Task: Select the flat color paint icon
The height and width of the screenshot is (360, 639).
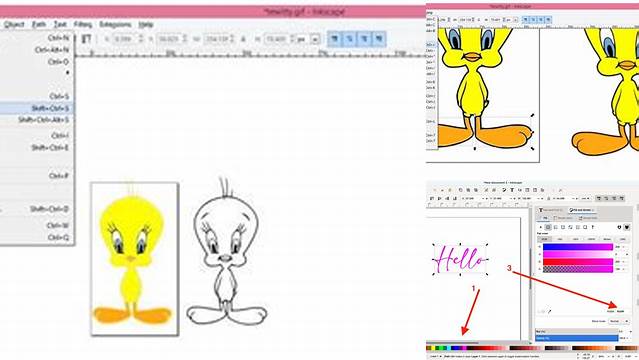Action: pos(548,227)
